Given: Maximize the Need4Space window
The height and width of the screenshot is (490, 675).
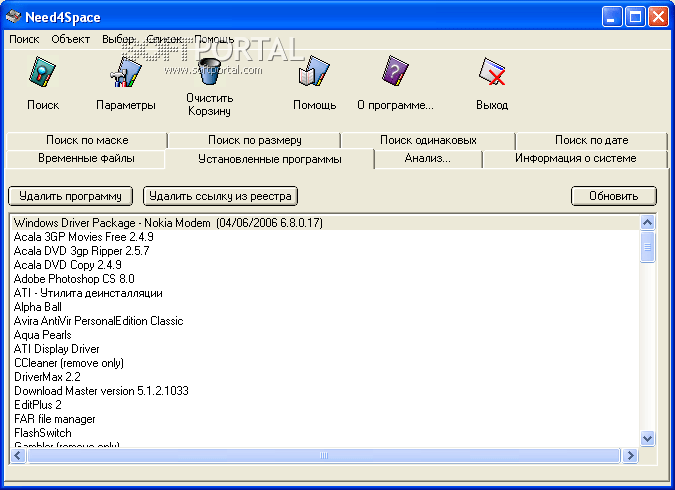Looking at the screenshot, I should tap(635, 17).
